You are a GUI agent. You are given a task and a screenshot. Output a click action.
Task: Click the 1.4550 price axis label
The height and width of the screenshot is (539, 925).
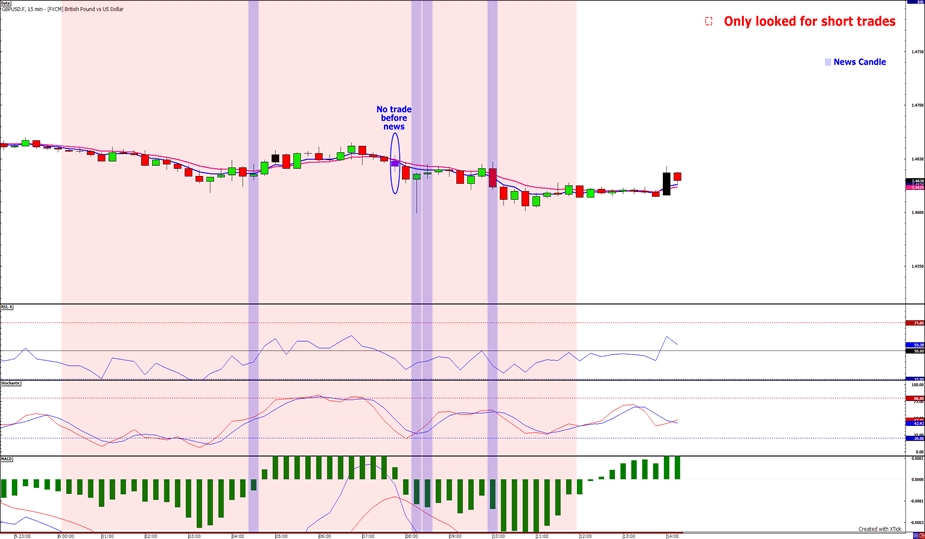point(917,267)
